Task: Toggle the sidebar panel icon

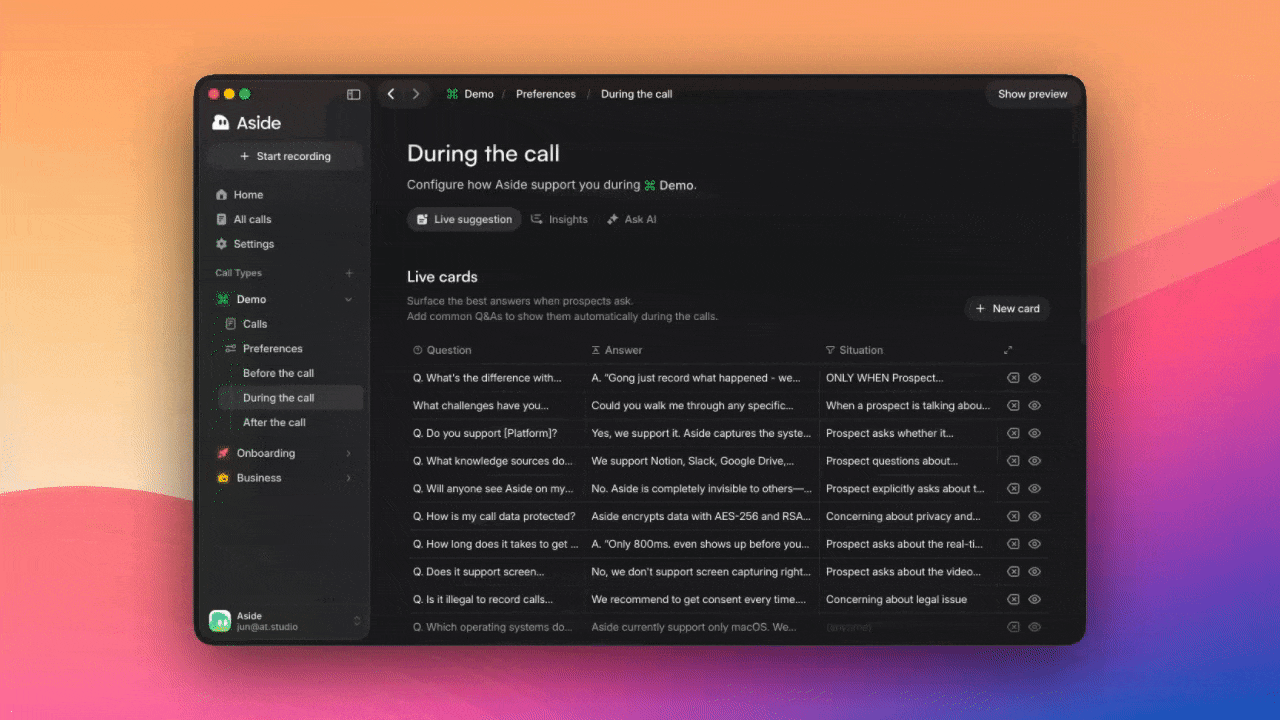Action: click(353, 94)
